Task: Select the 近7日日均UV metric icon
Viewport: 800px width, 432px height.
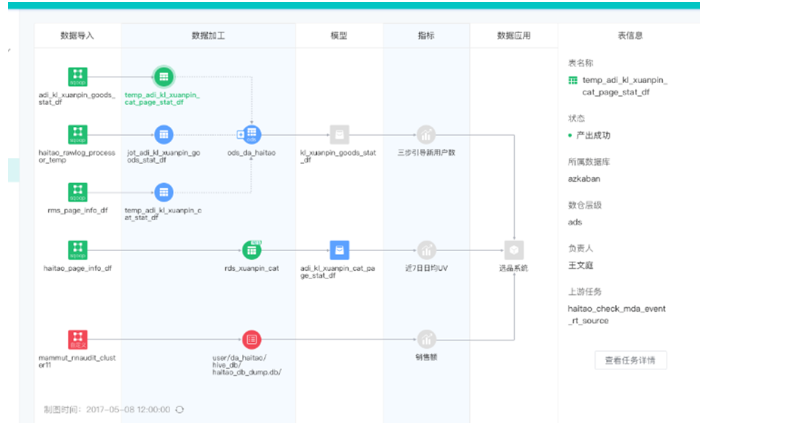Action: 426,250
